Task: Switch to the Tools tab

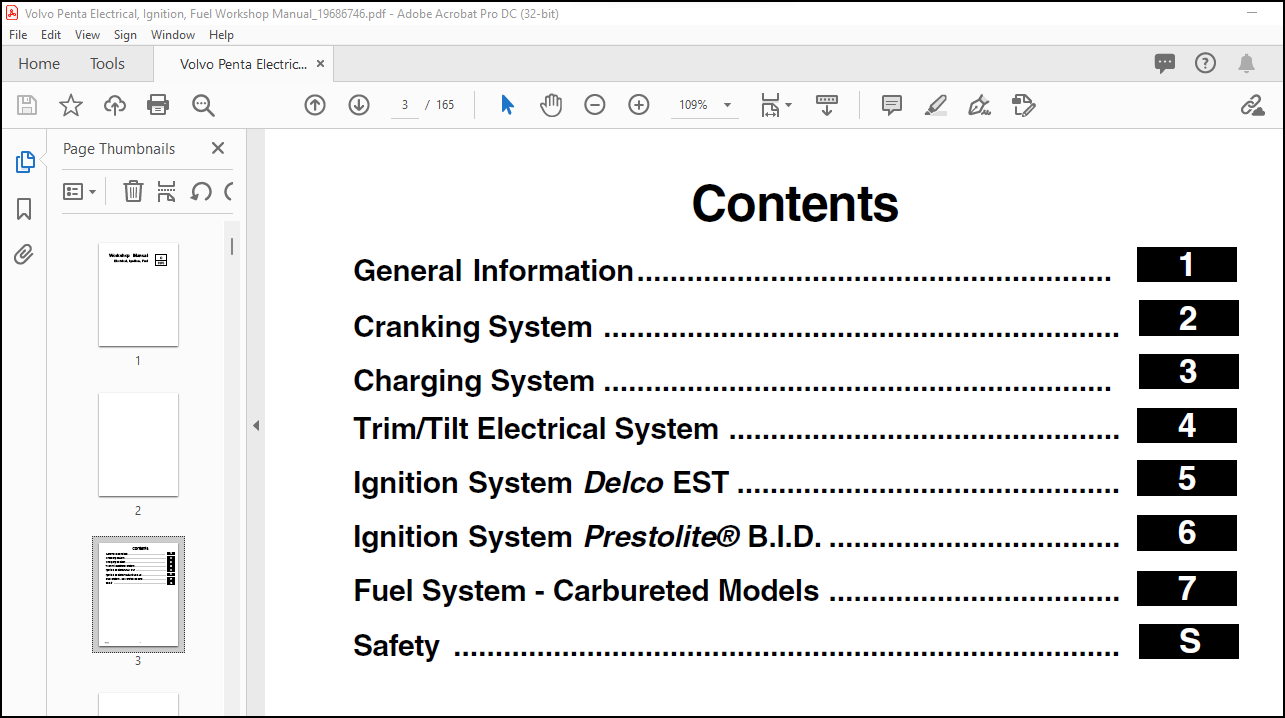Action: 107,64
